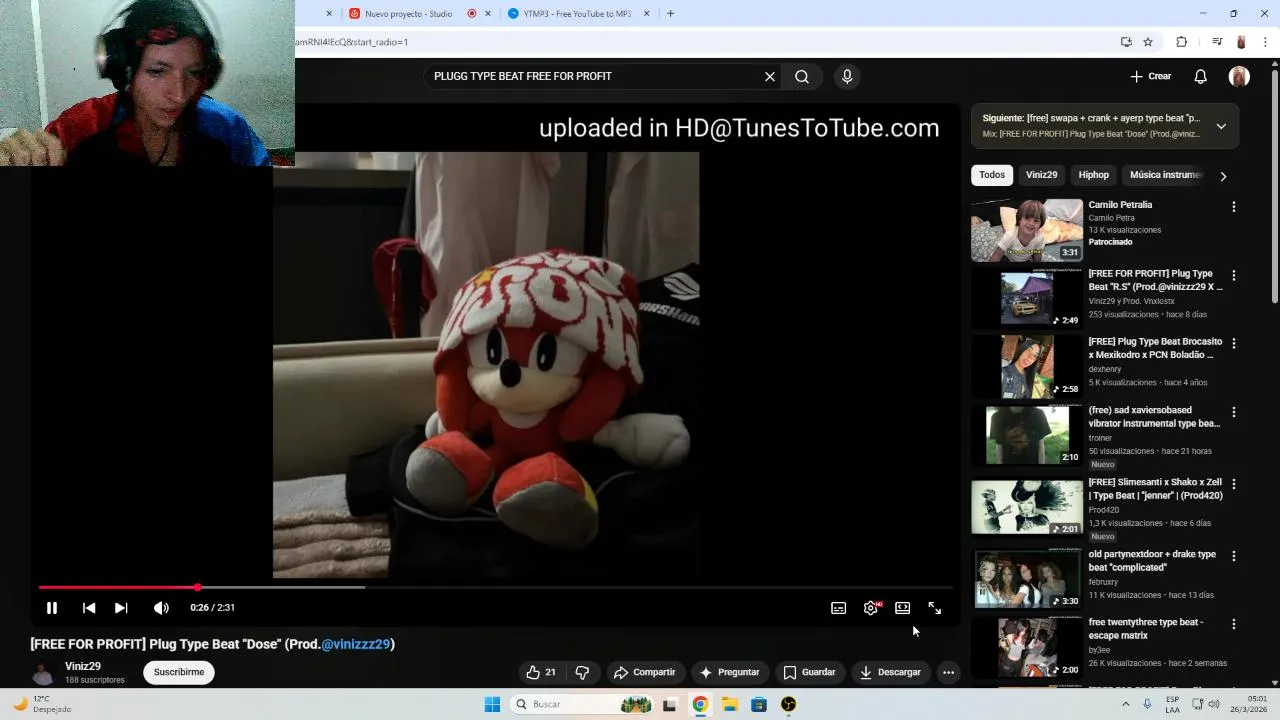Open more actions below video
Viewport: 1280px width, 720px height.
[948, 672]
